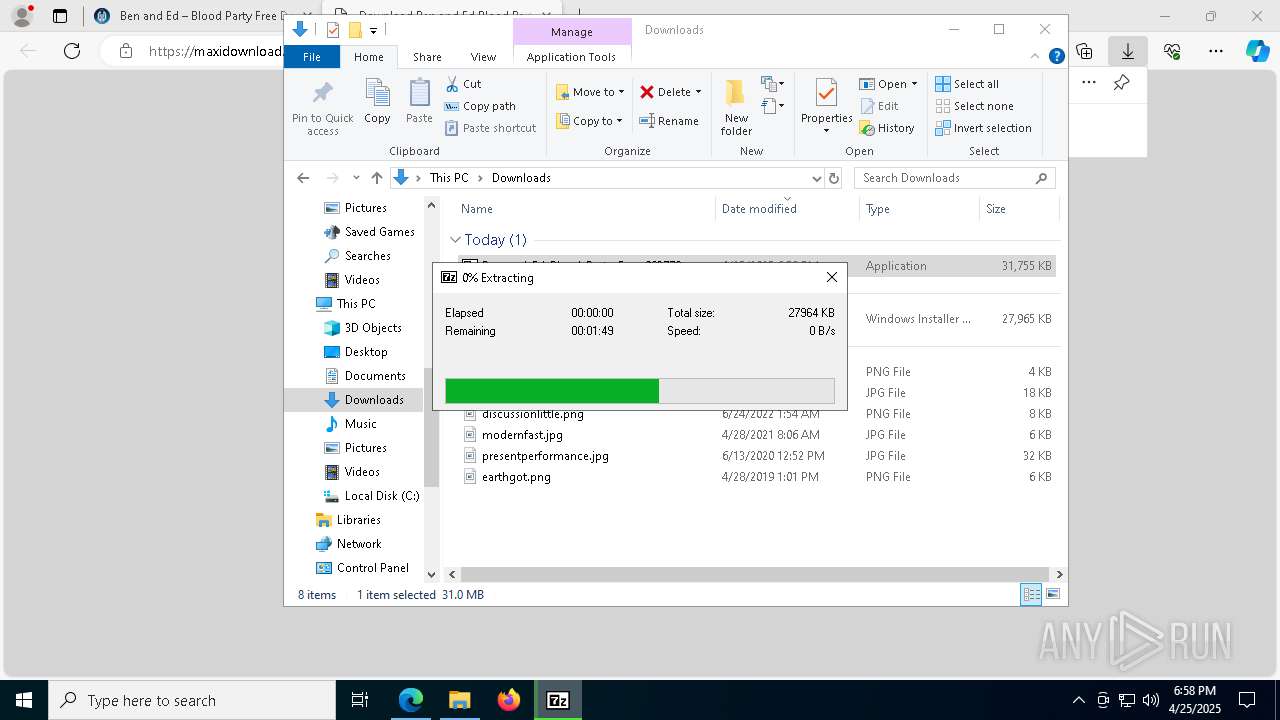This screenshot has width=1280, height=720.
Task: Click the Rename command
Action: [x=669, y=121]
